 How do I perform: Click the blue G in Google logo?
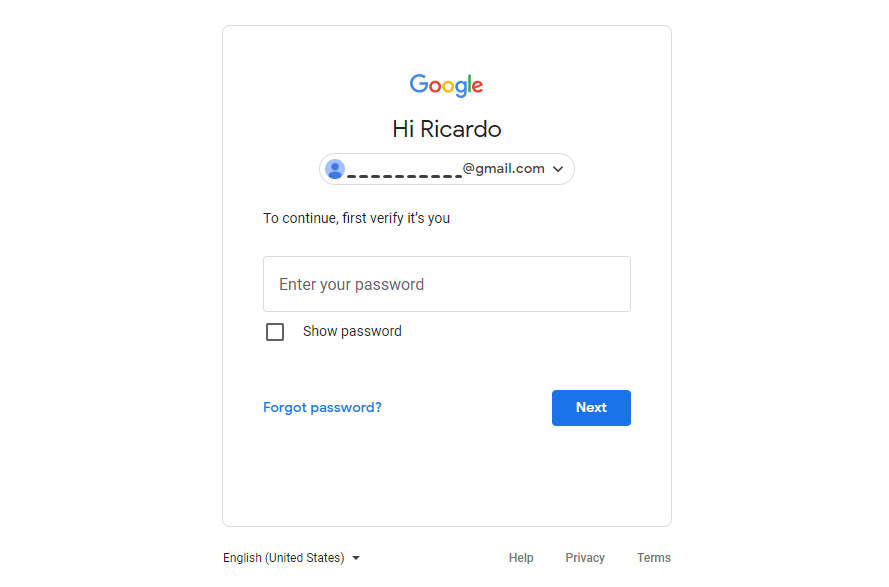click(x=418, y=84)
